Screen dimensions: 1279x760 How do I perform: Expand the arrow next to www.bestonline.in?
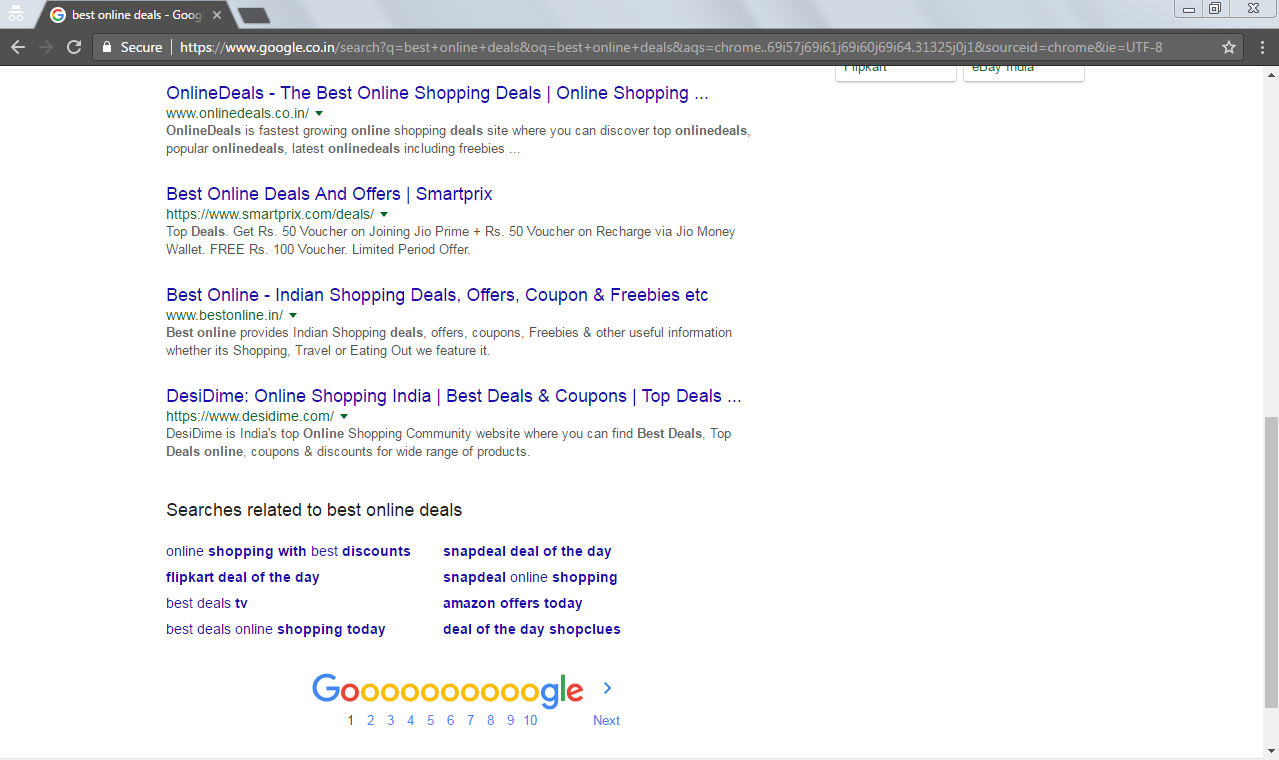(x=293, y=316)
